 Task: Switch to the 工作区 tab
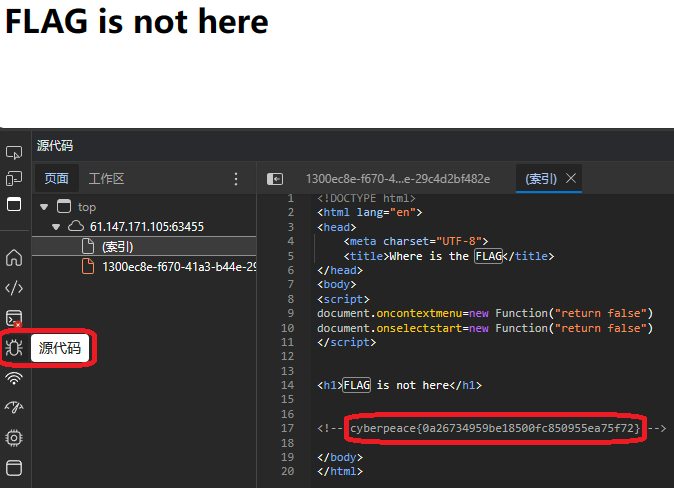coord(106,178)
